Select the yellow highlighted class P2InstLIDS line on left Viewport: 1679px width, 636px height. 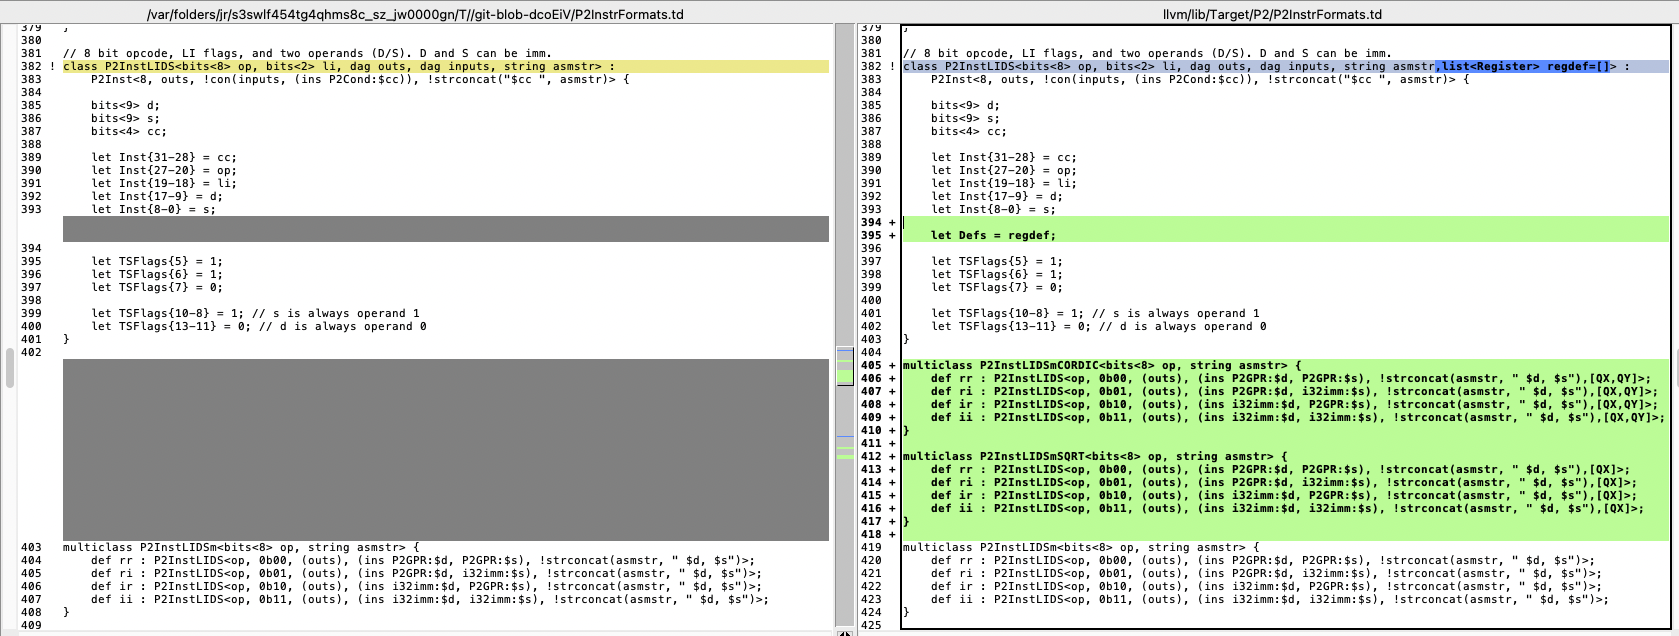[x=339, y=67]
